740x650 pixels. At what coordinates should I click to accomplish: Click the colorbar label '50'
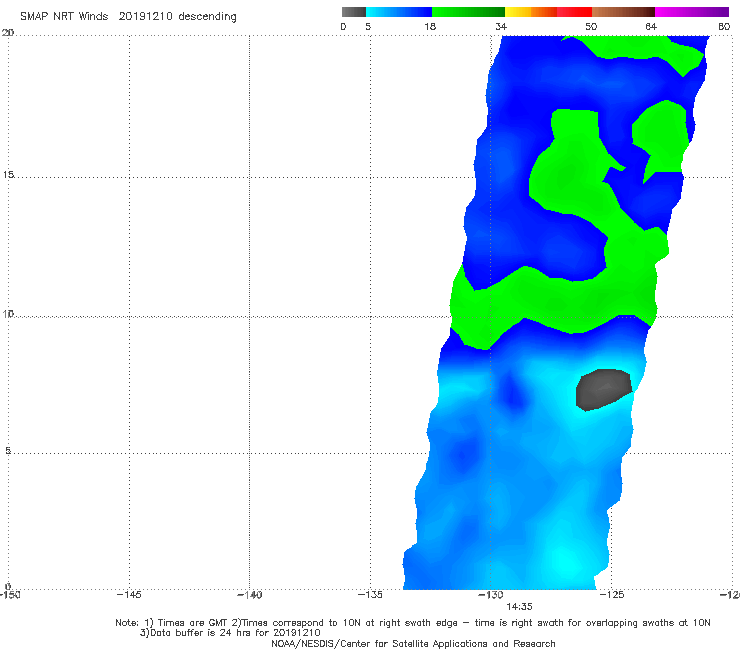(591, 27)
